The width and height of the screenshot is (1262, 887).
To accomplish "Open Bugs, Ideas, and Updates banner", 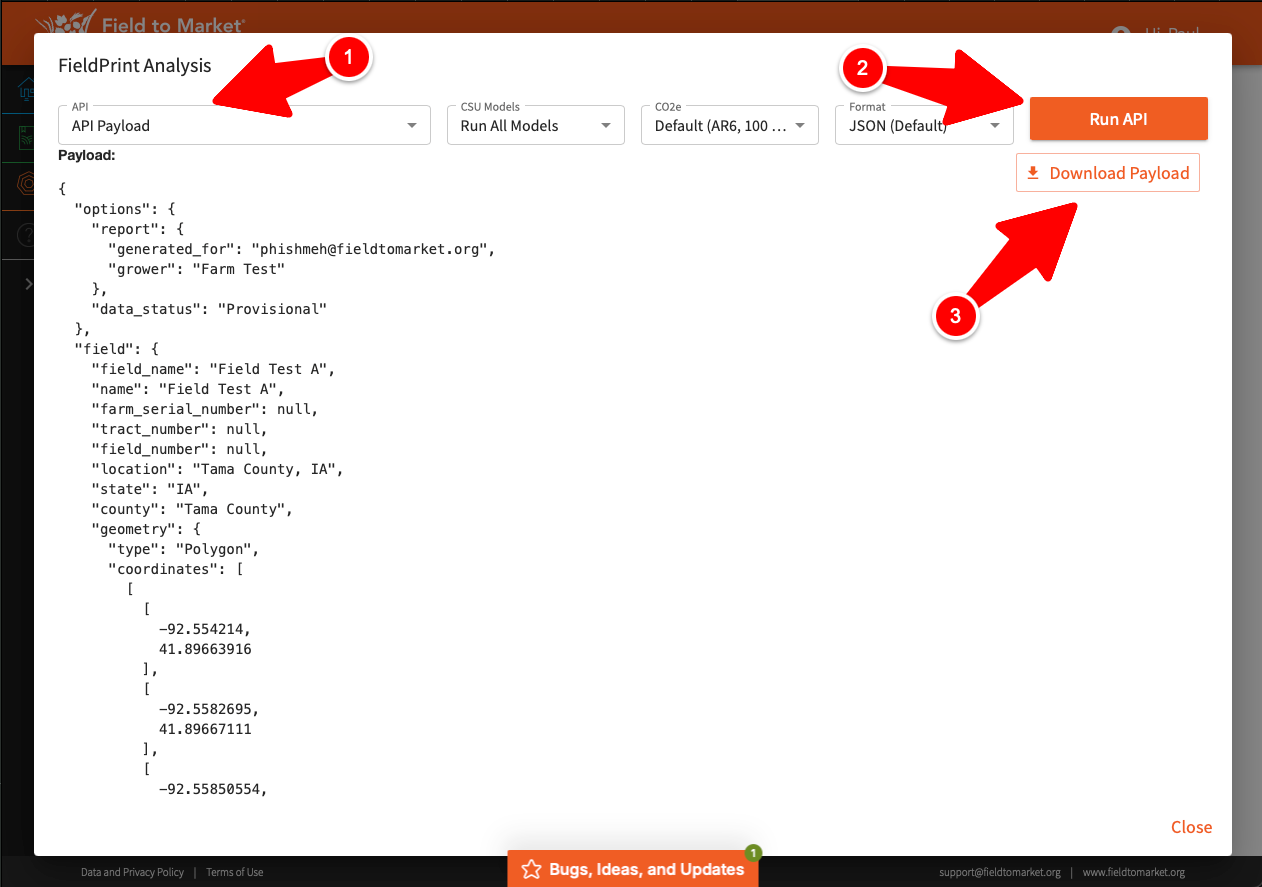I will [x=645, y=869].
